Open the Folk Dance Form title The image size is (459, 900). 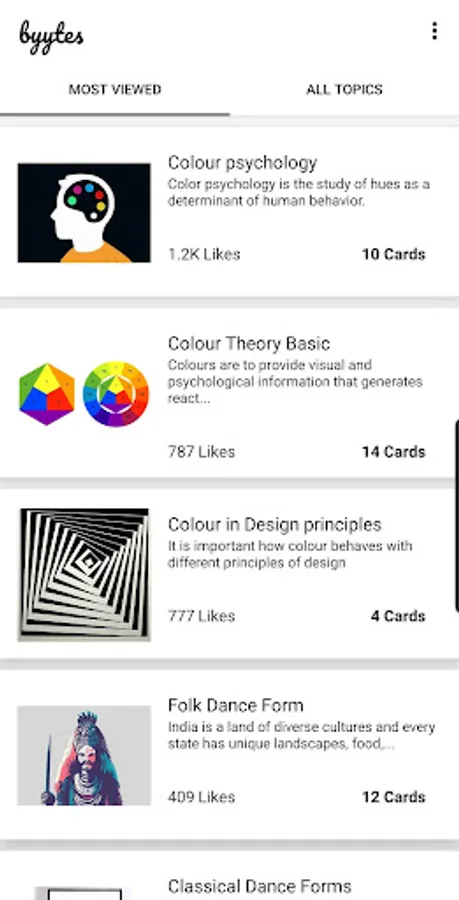[235, 705]
